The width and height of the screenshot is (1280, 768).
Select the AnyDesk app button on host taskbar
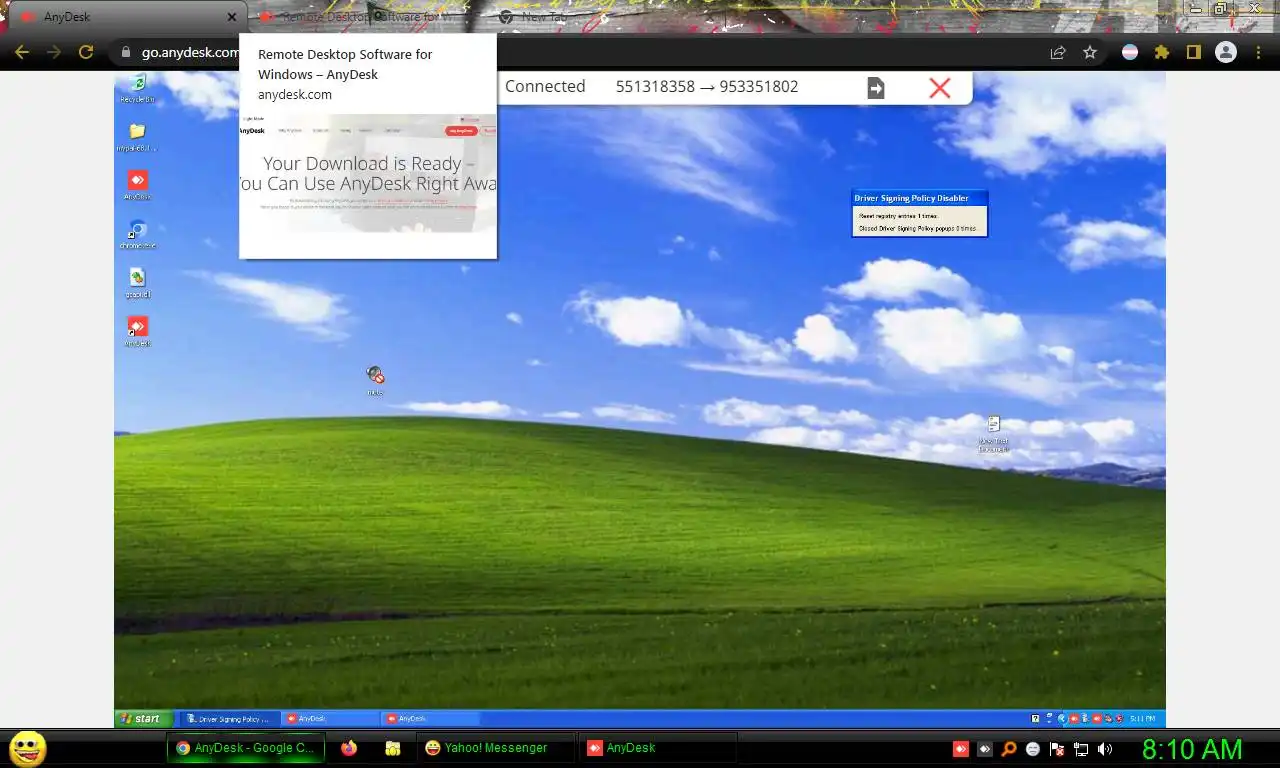click(x=658, y=748)
